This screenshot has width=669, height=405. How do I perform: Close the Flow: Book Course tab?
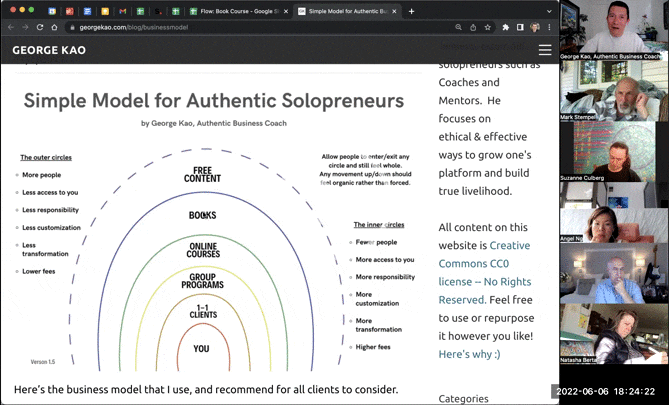(x=286, y=12)
